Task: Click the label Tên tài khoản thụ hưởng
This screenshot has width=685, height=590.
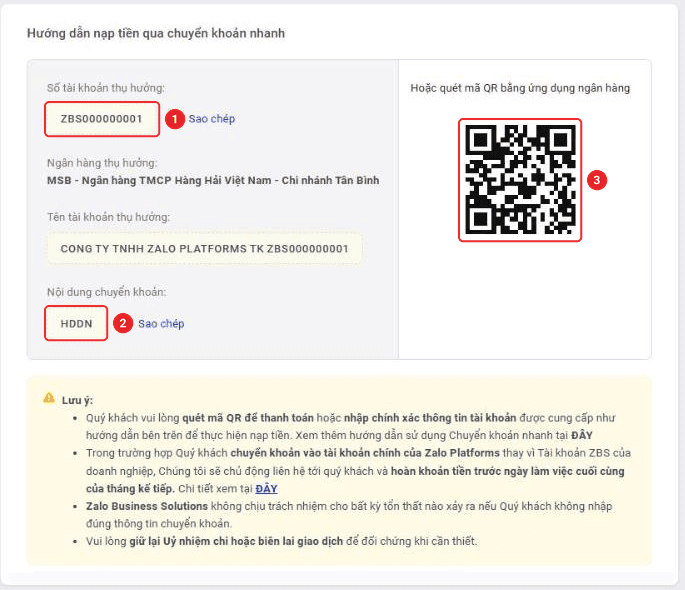Action: (108, 217)
